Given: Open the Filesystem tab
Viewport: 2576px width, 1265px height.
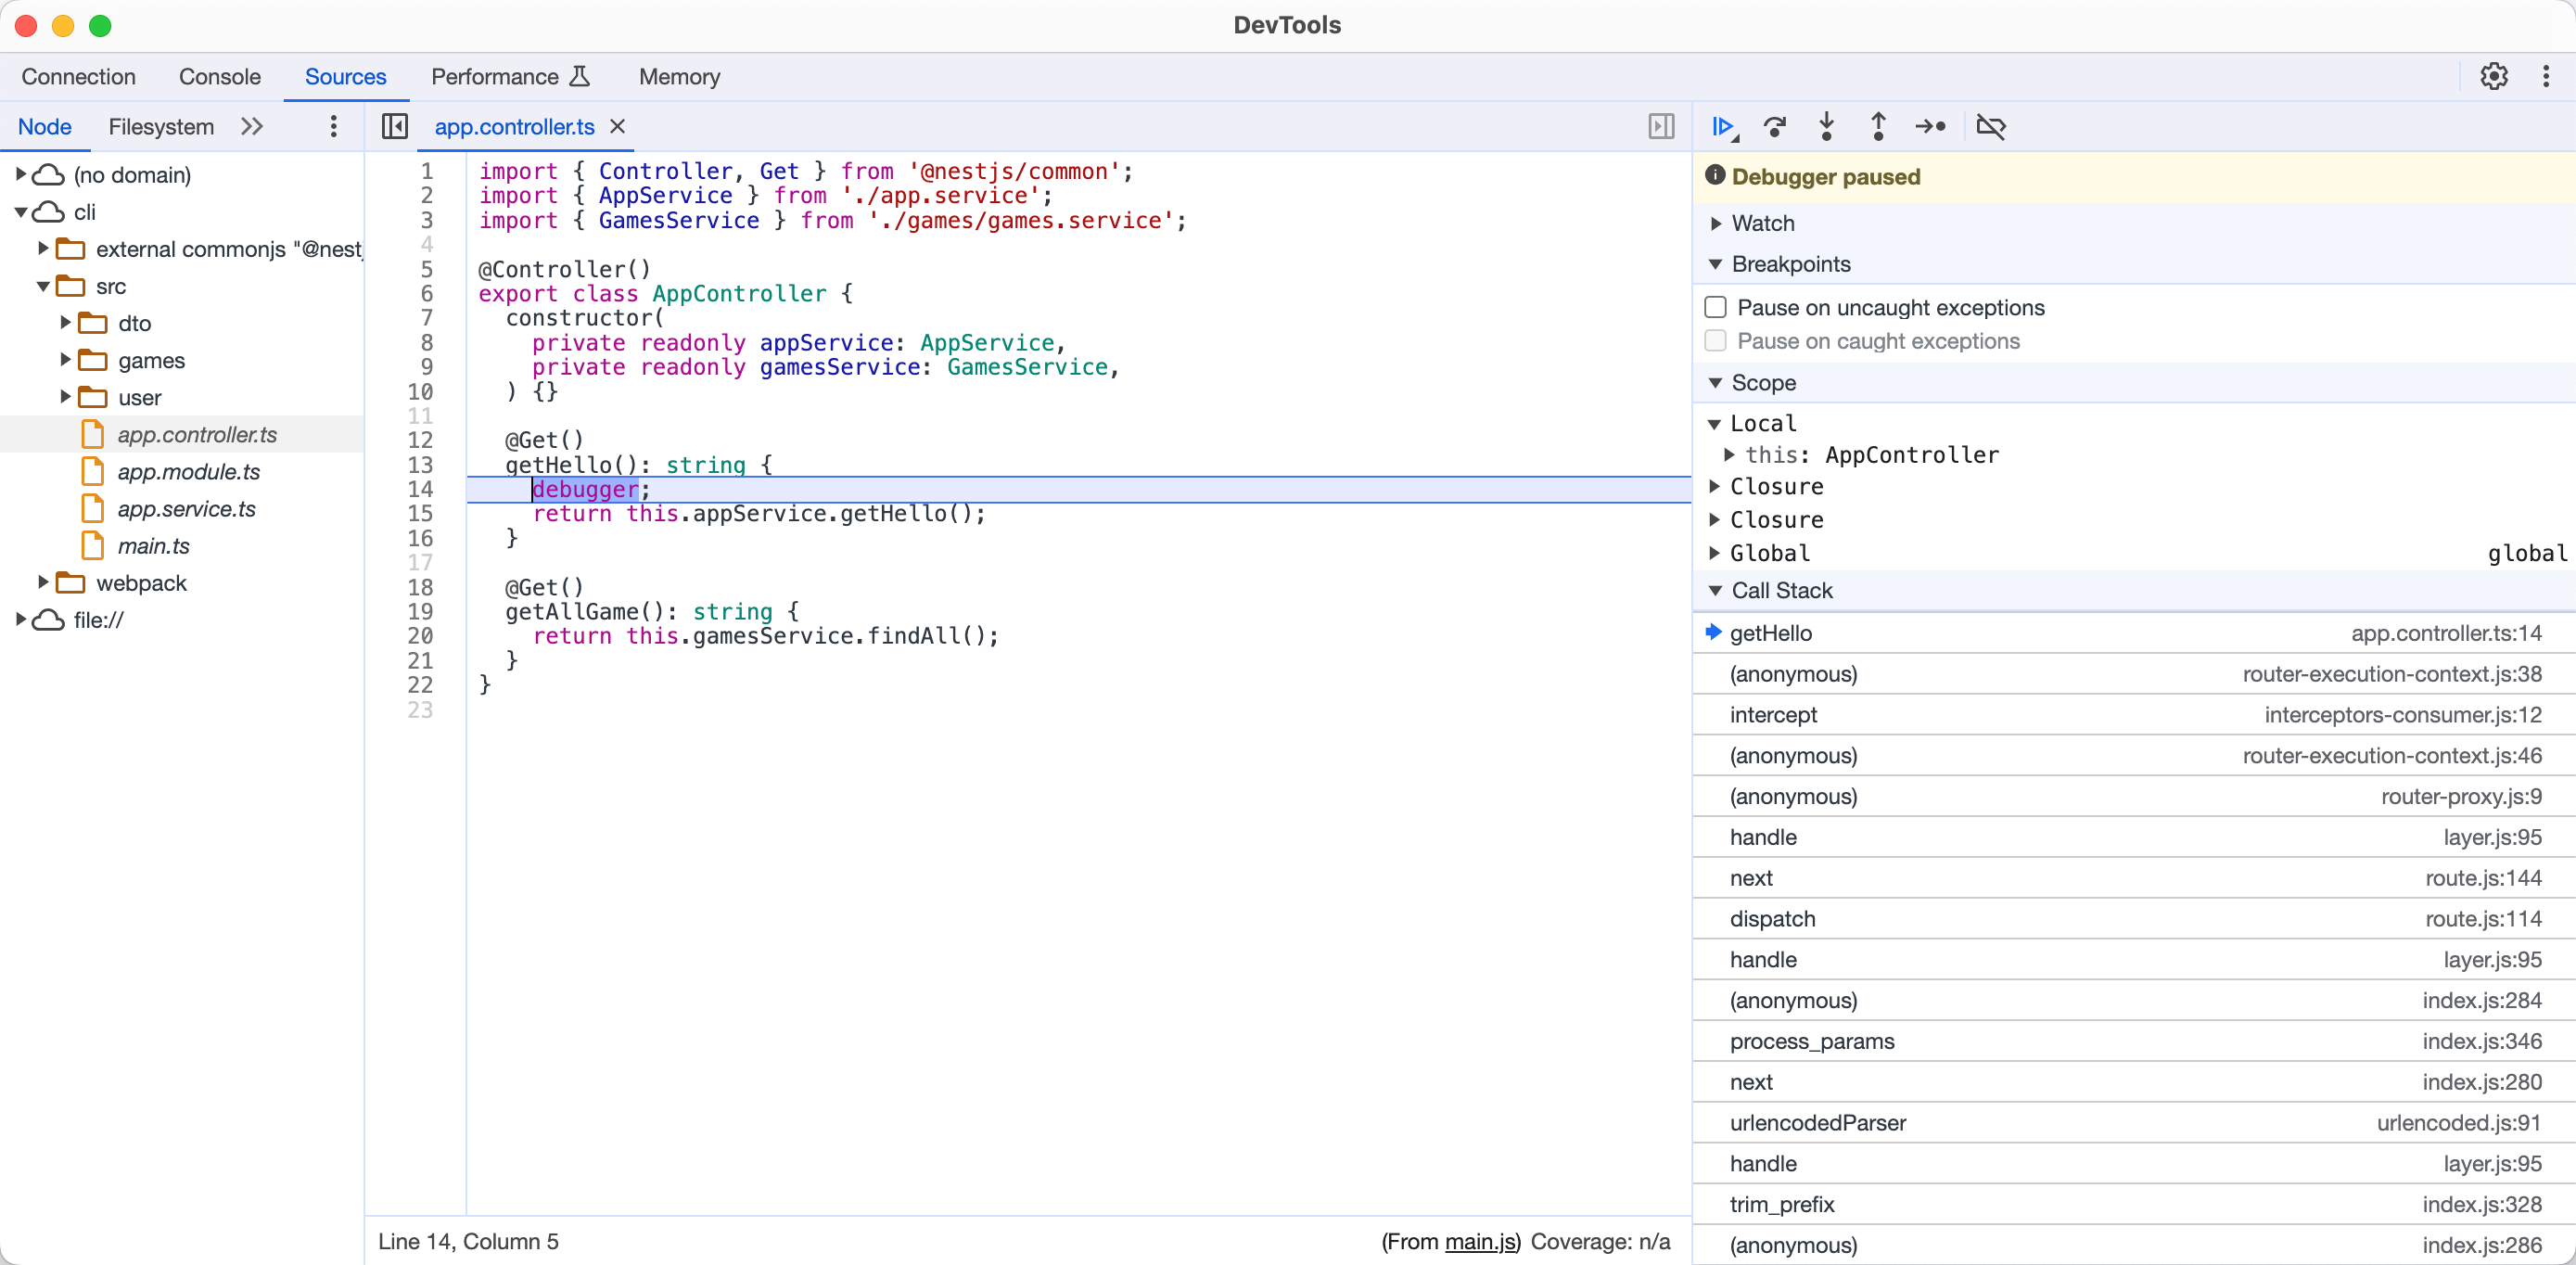Looking at the screenshot, I should pos(161,127).
